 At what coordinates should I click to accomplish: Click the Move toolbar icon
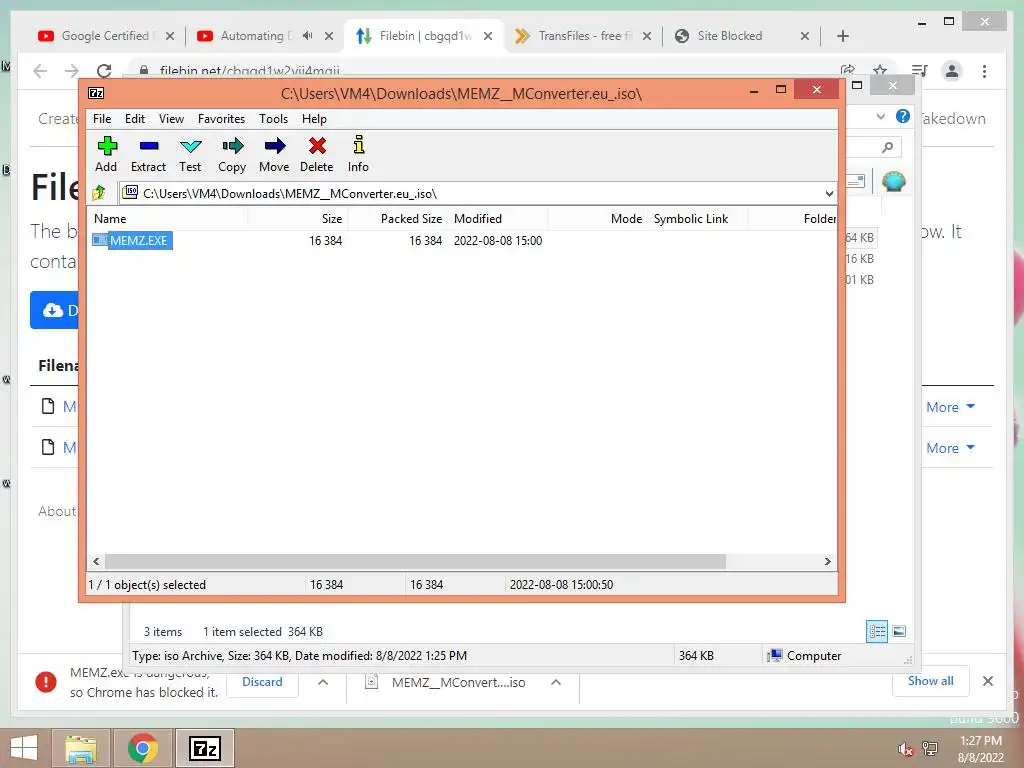[x=274, y=154]
